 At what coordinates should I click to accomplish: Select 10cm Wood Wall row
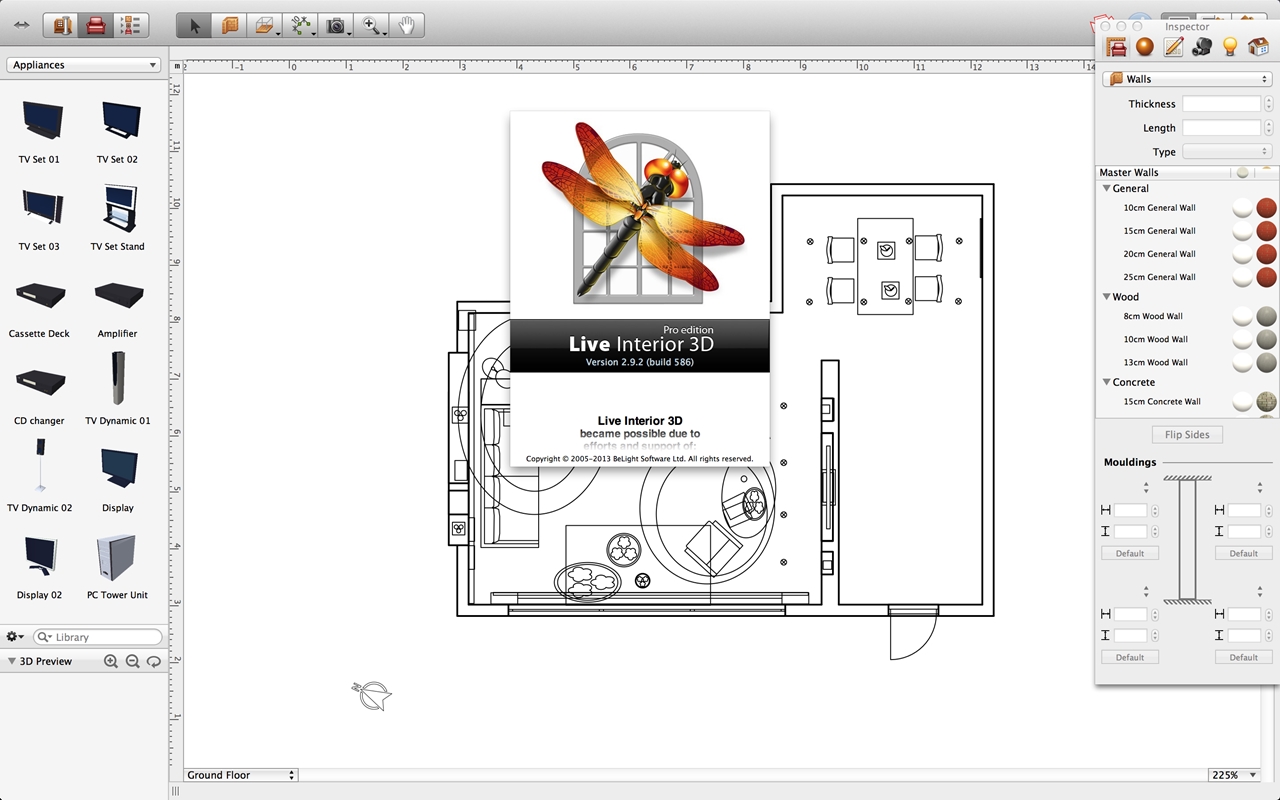pyautogui.click(x=1187, y=339)
